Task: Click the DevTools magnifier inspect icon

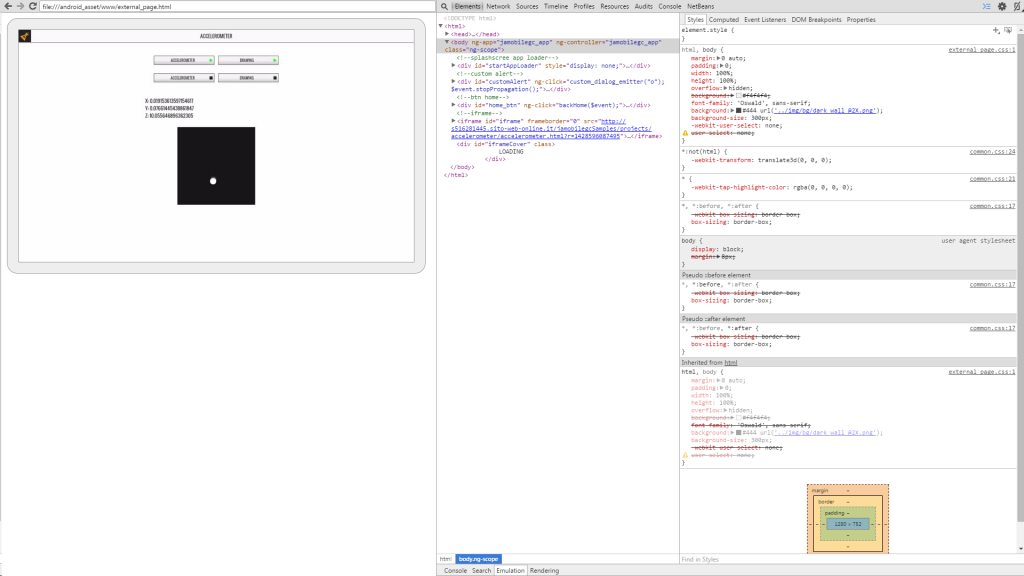Action: tap(445, 6)
